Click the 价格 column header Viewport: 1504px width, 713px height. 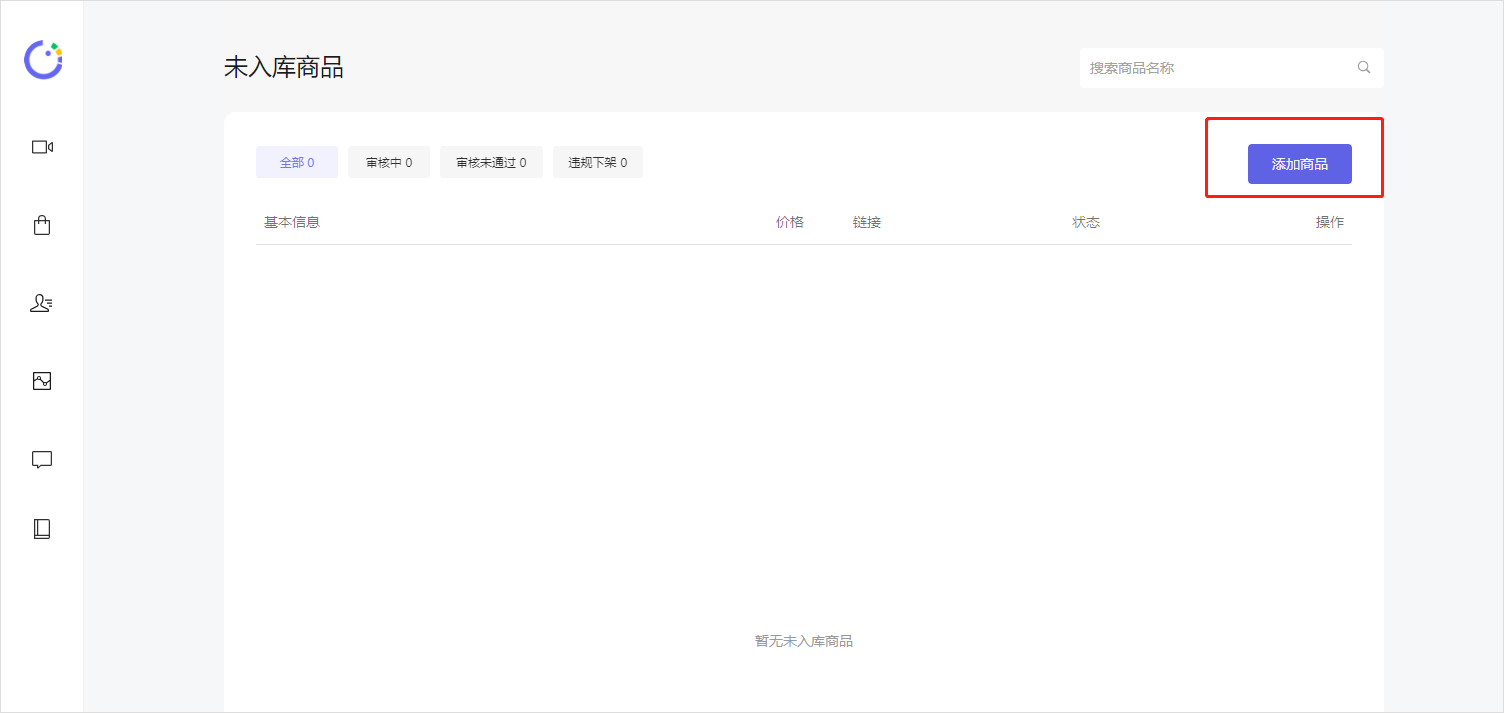coord(790,222)
